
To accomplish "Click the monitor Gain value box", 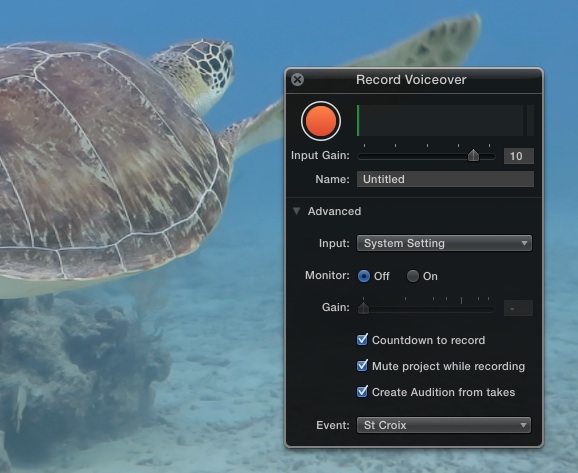I will tap(518, 308).
